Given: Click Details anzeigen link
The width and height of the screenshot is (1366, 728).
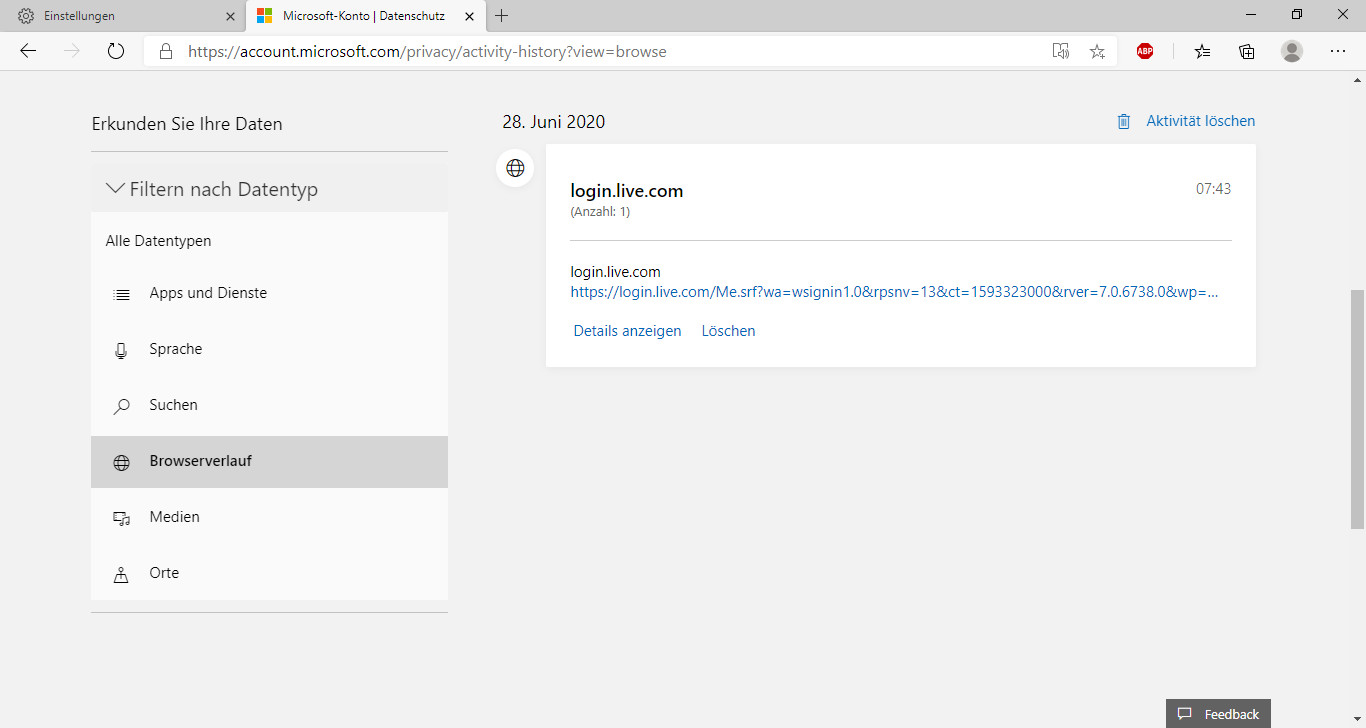Looking at the screenshot, I should pos(628,331).
